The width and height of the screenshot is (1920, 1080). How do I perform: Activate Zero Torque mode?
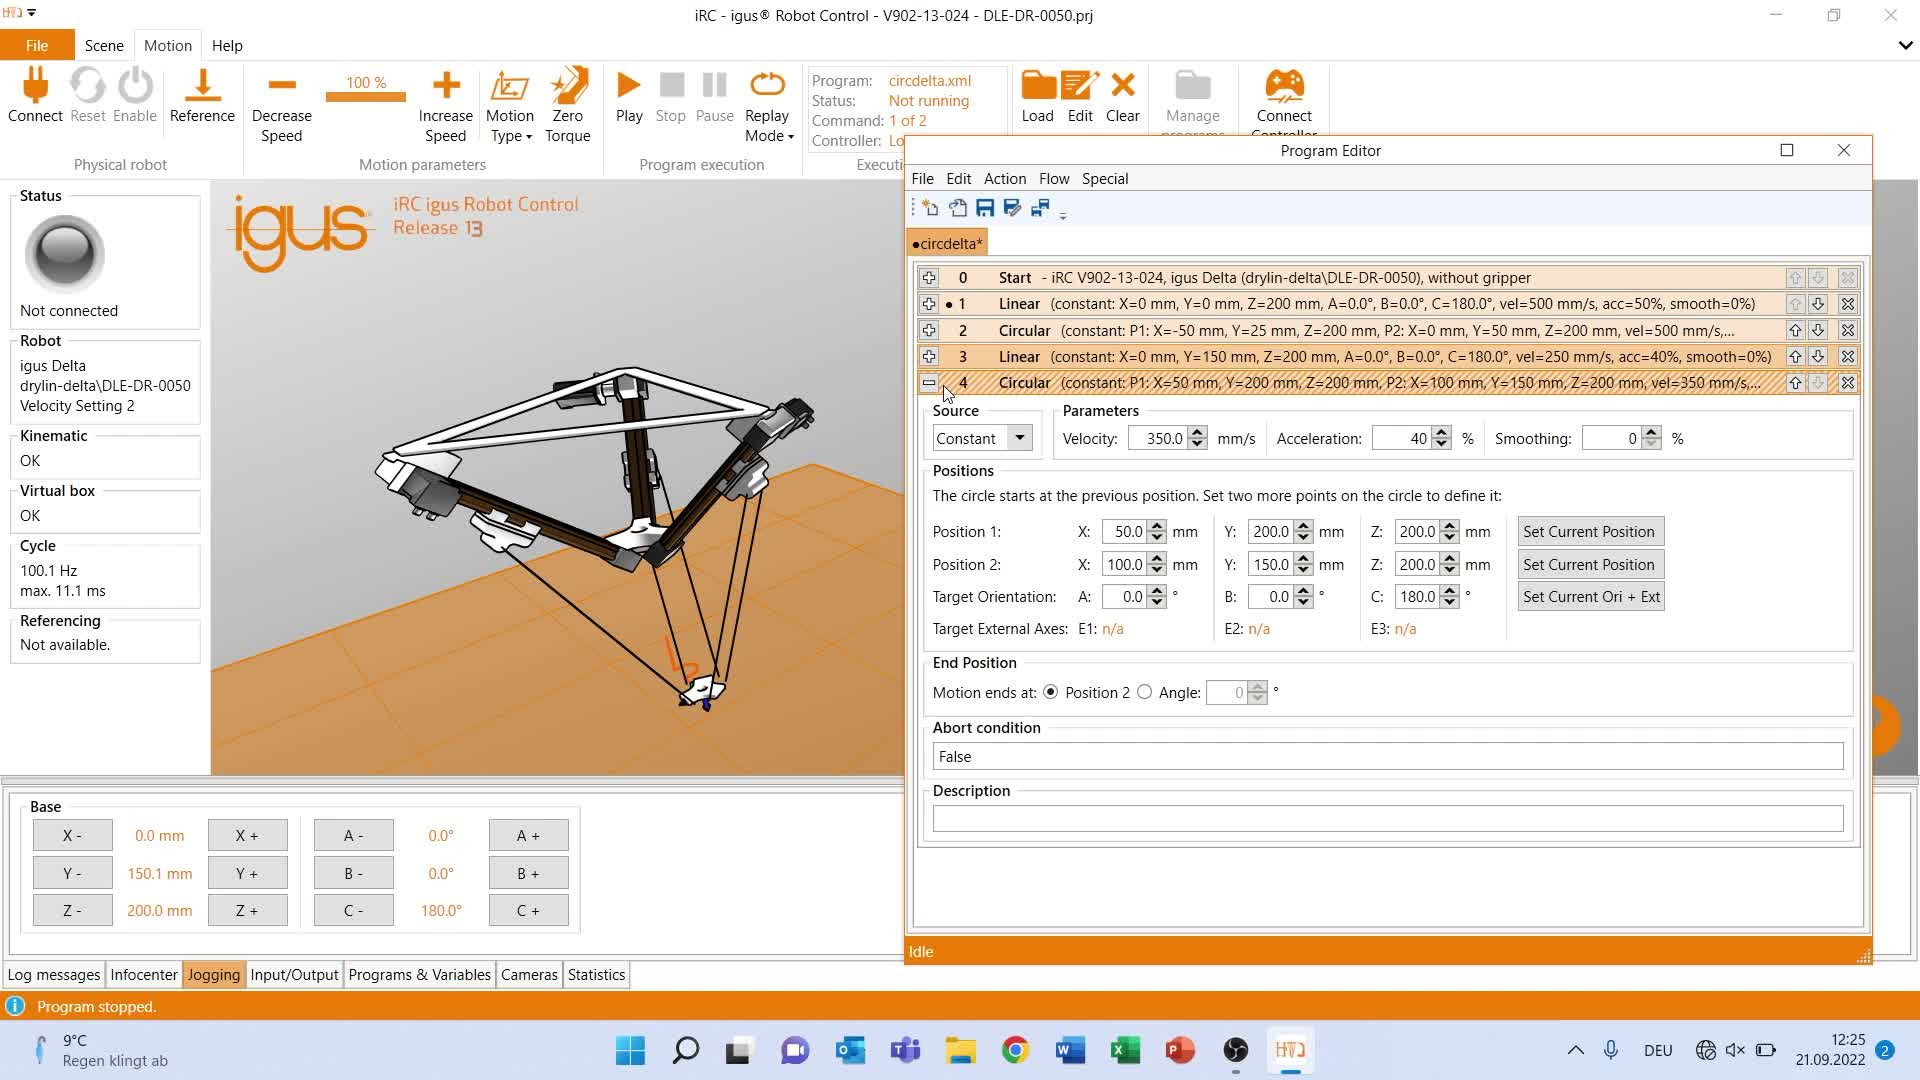568,106
